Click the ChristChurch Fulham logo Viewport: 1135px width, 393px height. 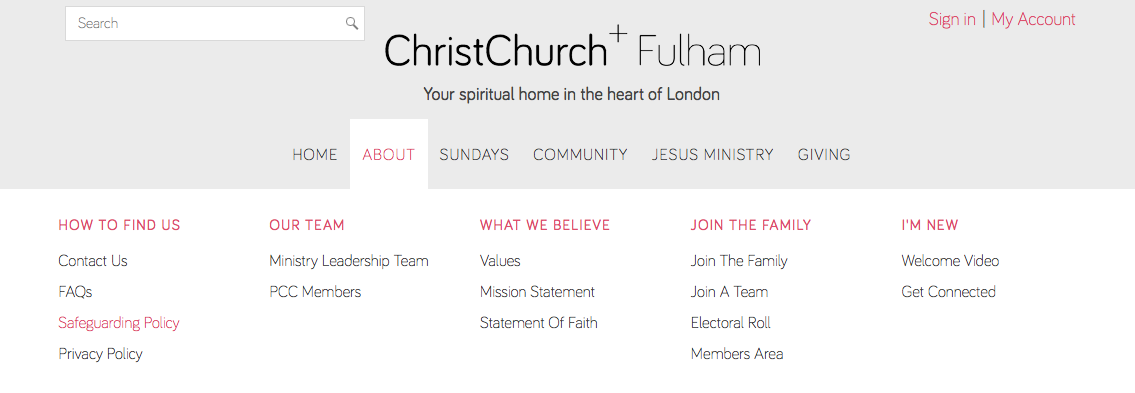point(573,49)
